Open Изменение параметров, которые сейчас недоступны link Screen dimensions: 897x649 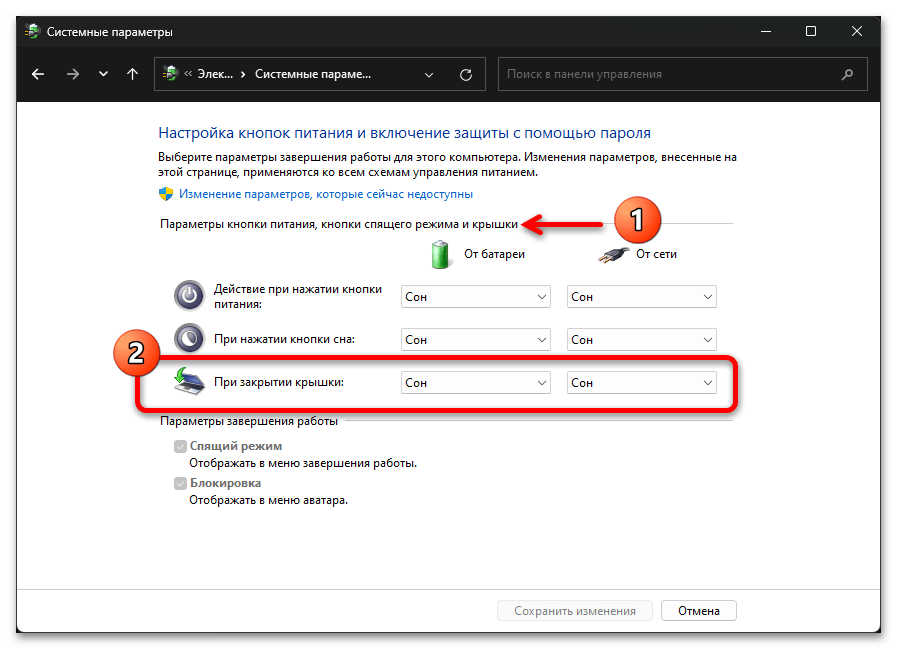[x=326, y=194]
